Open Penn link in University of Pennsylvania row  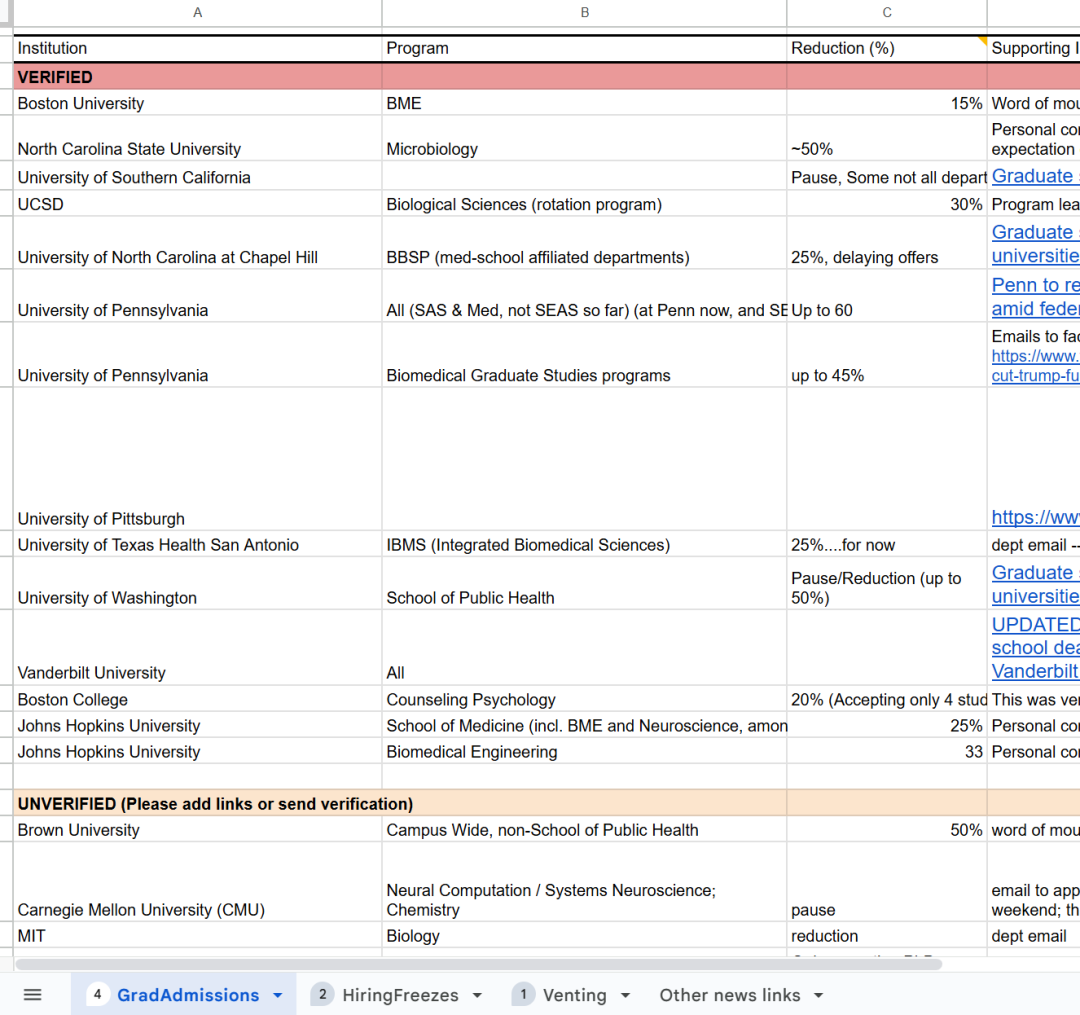(1035, 297)
